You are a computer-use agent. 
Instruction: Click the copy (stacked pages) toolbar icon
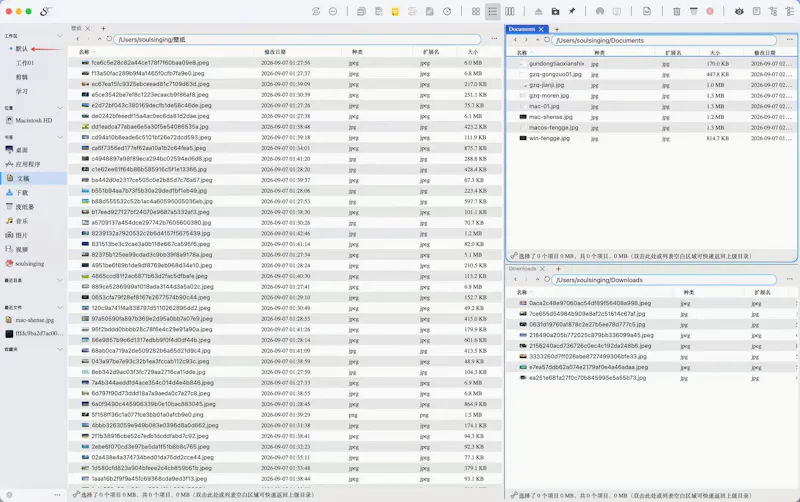tap(361, 11)
